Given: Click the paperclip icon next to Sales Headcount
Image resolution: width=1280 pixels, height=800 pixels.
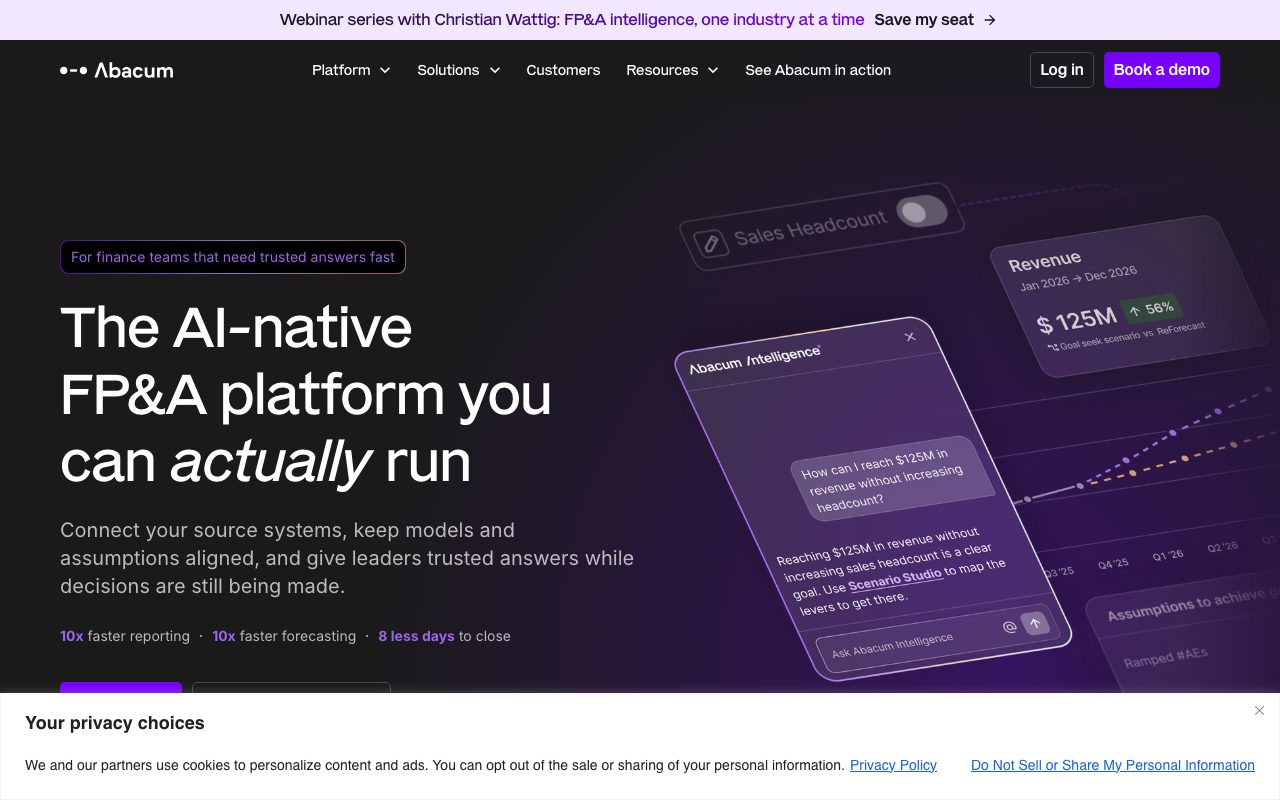Looking at the screenshot, I should pos(711,244).
